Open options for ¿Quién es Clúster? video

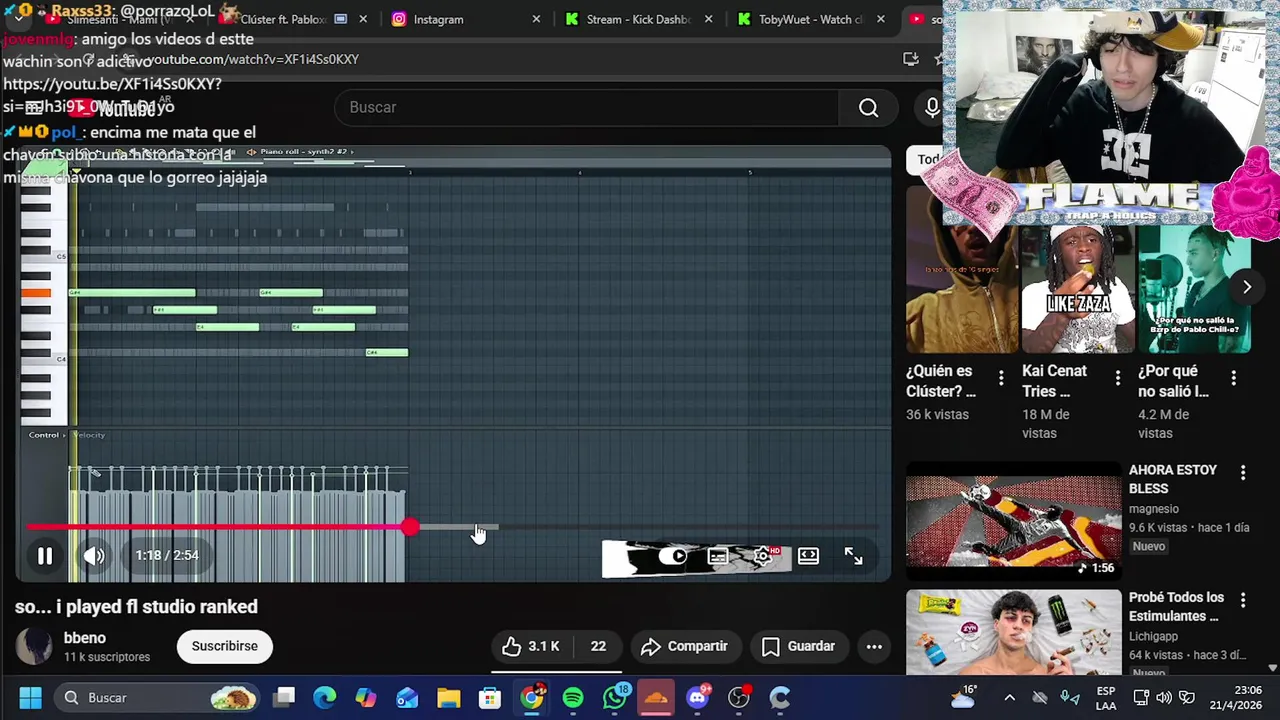(1001, 377)
